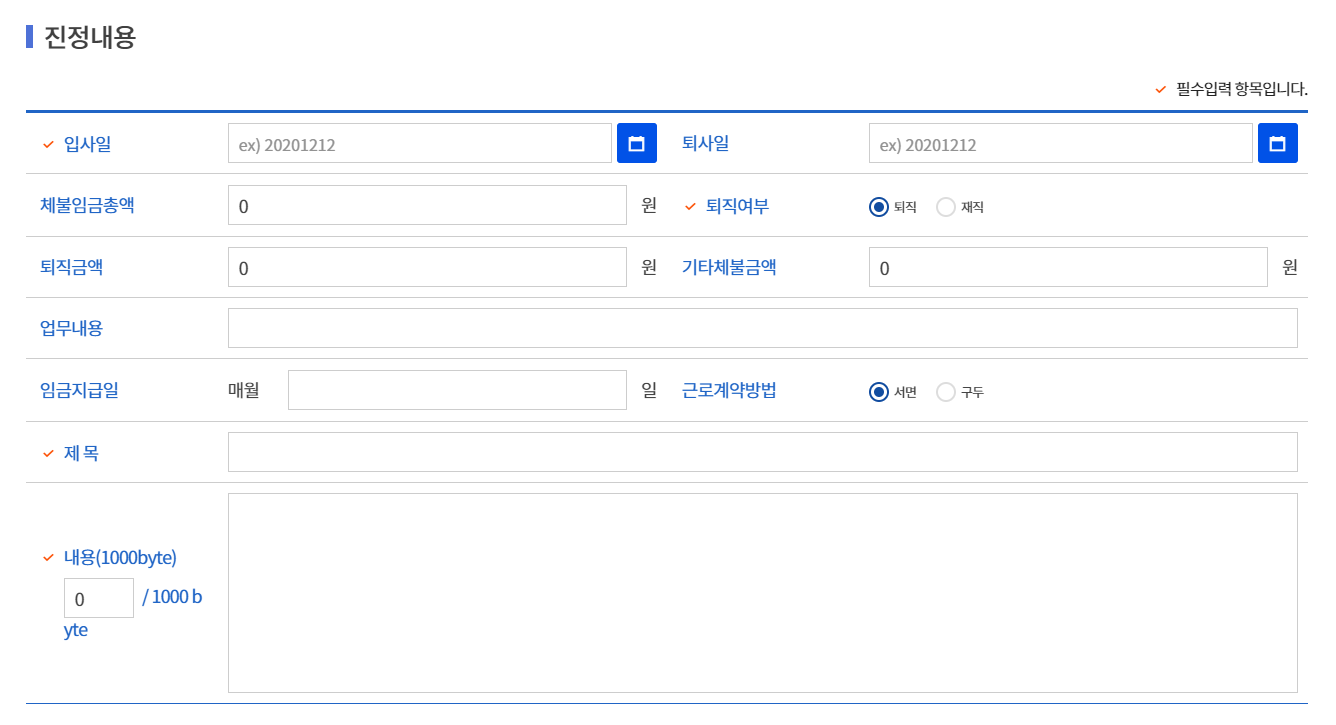
Task: Click the 제 목 label
Action: click(x=81, y=453)
